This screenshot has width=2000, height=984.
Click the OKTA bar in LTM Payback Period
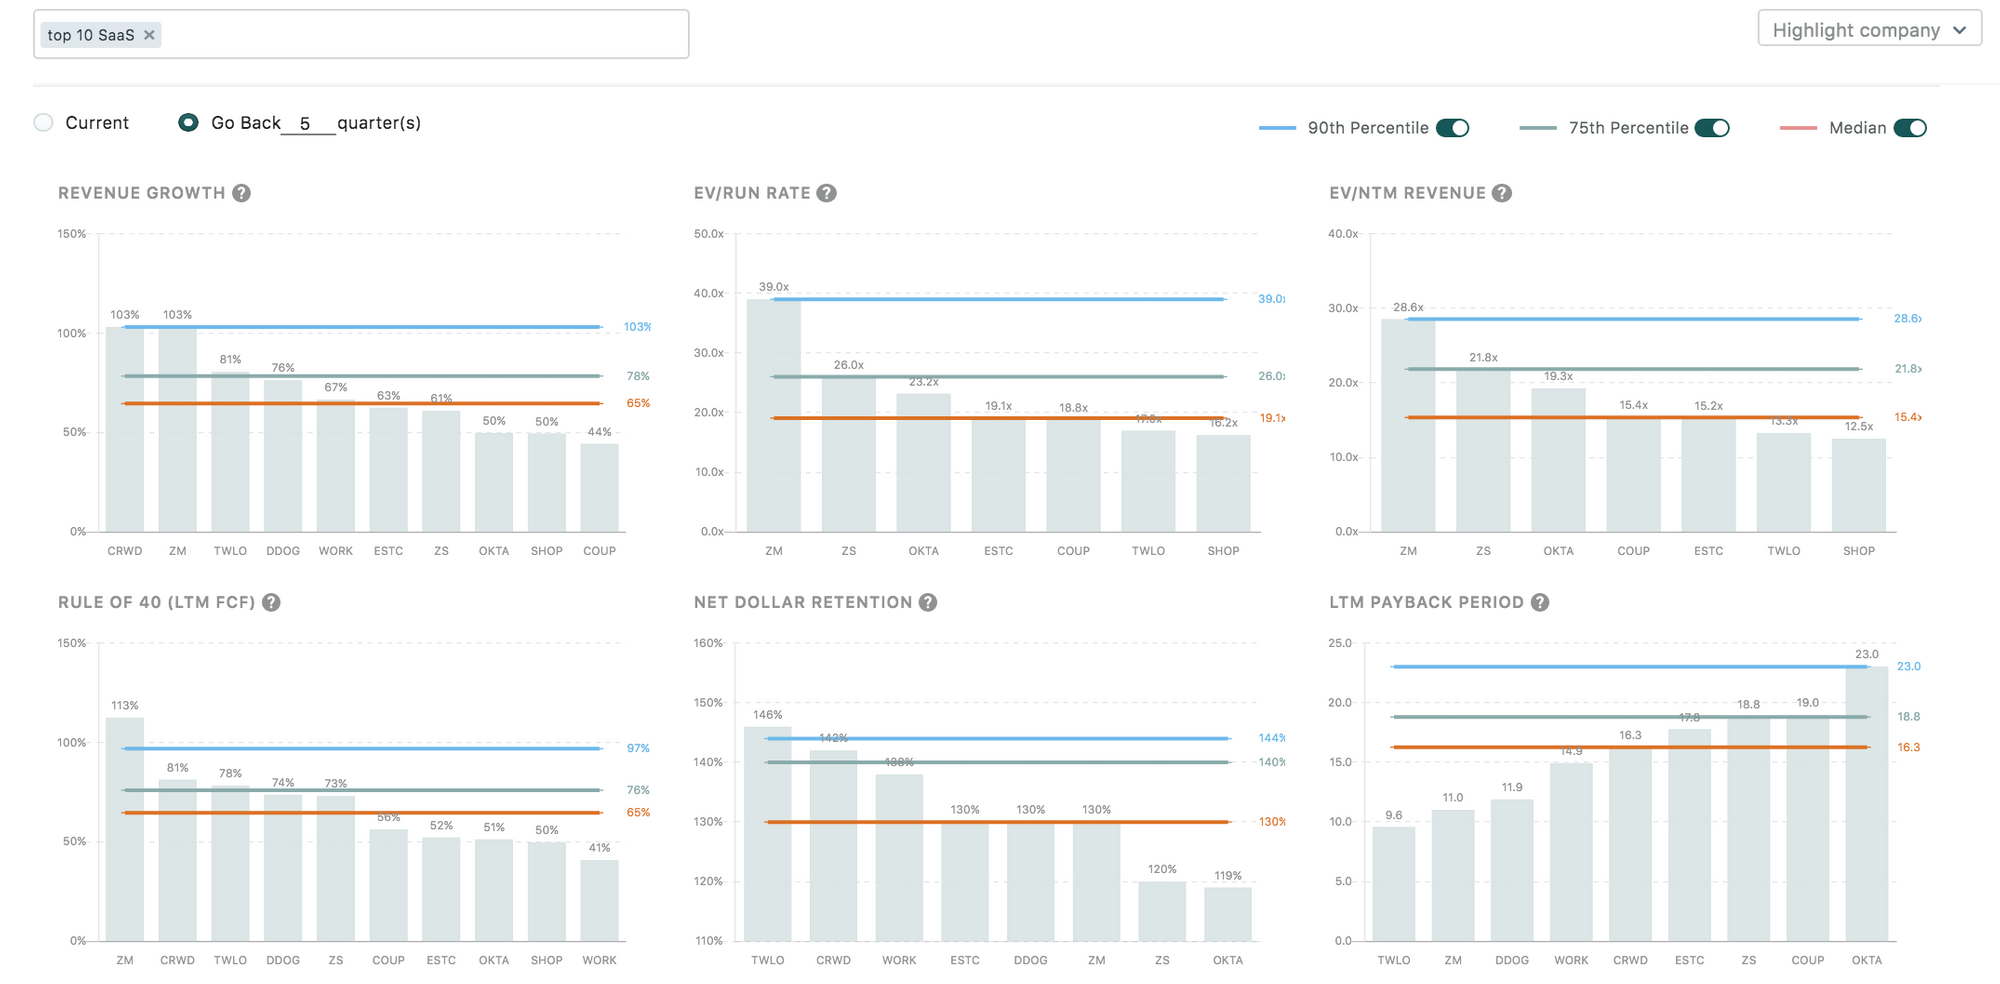coord(1867,803)
